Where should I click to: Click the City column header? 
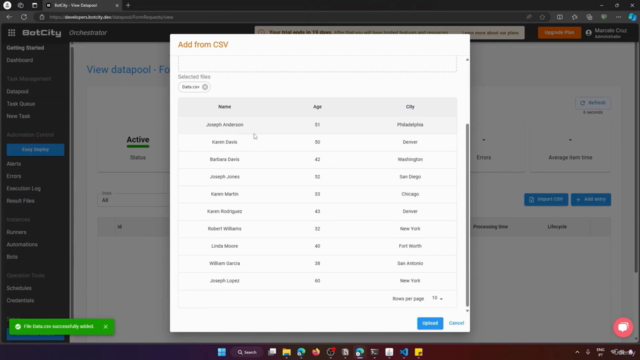(410, 107)
